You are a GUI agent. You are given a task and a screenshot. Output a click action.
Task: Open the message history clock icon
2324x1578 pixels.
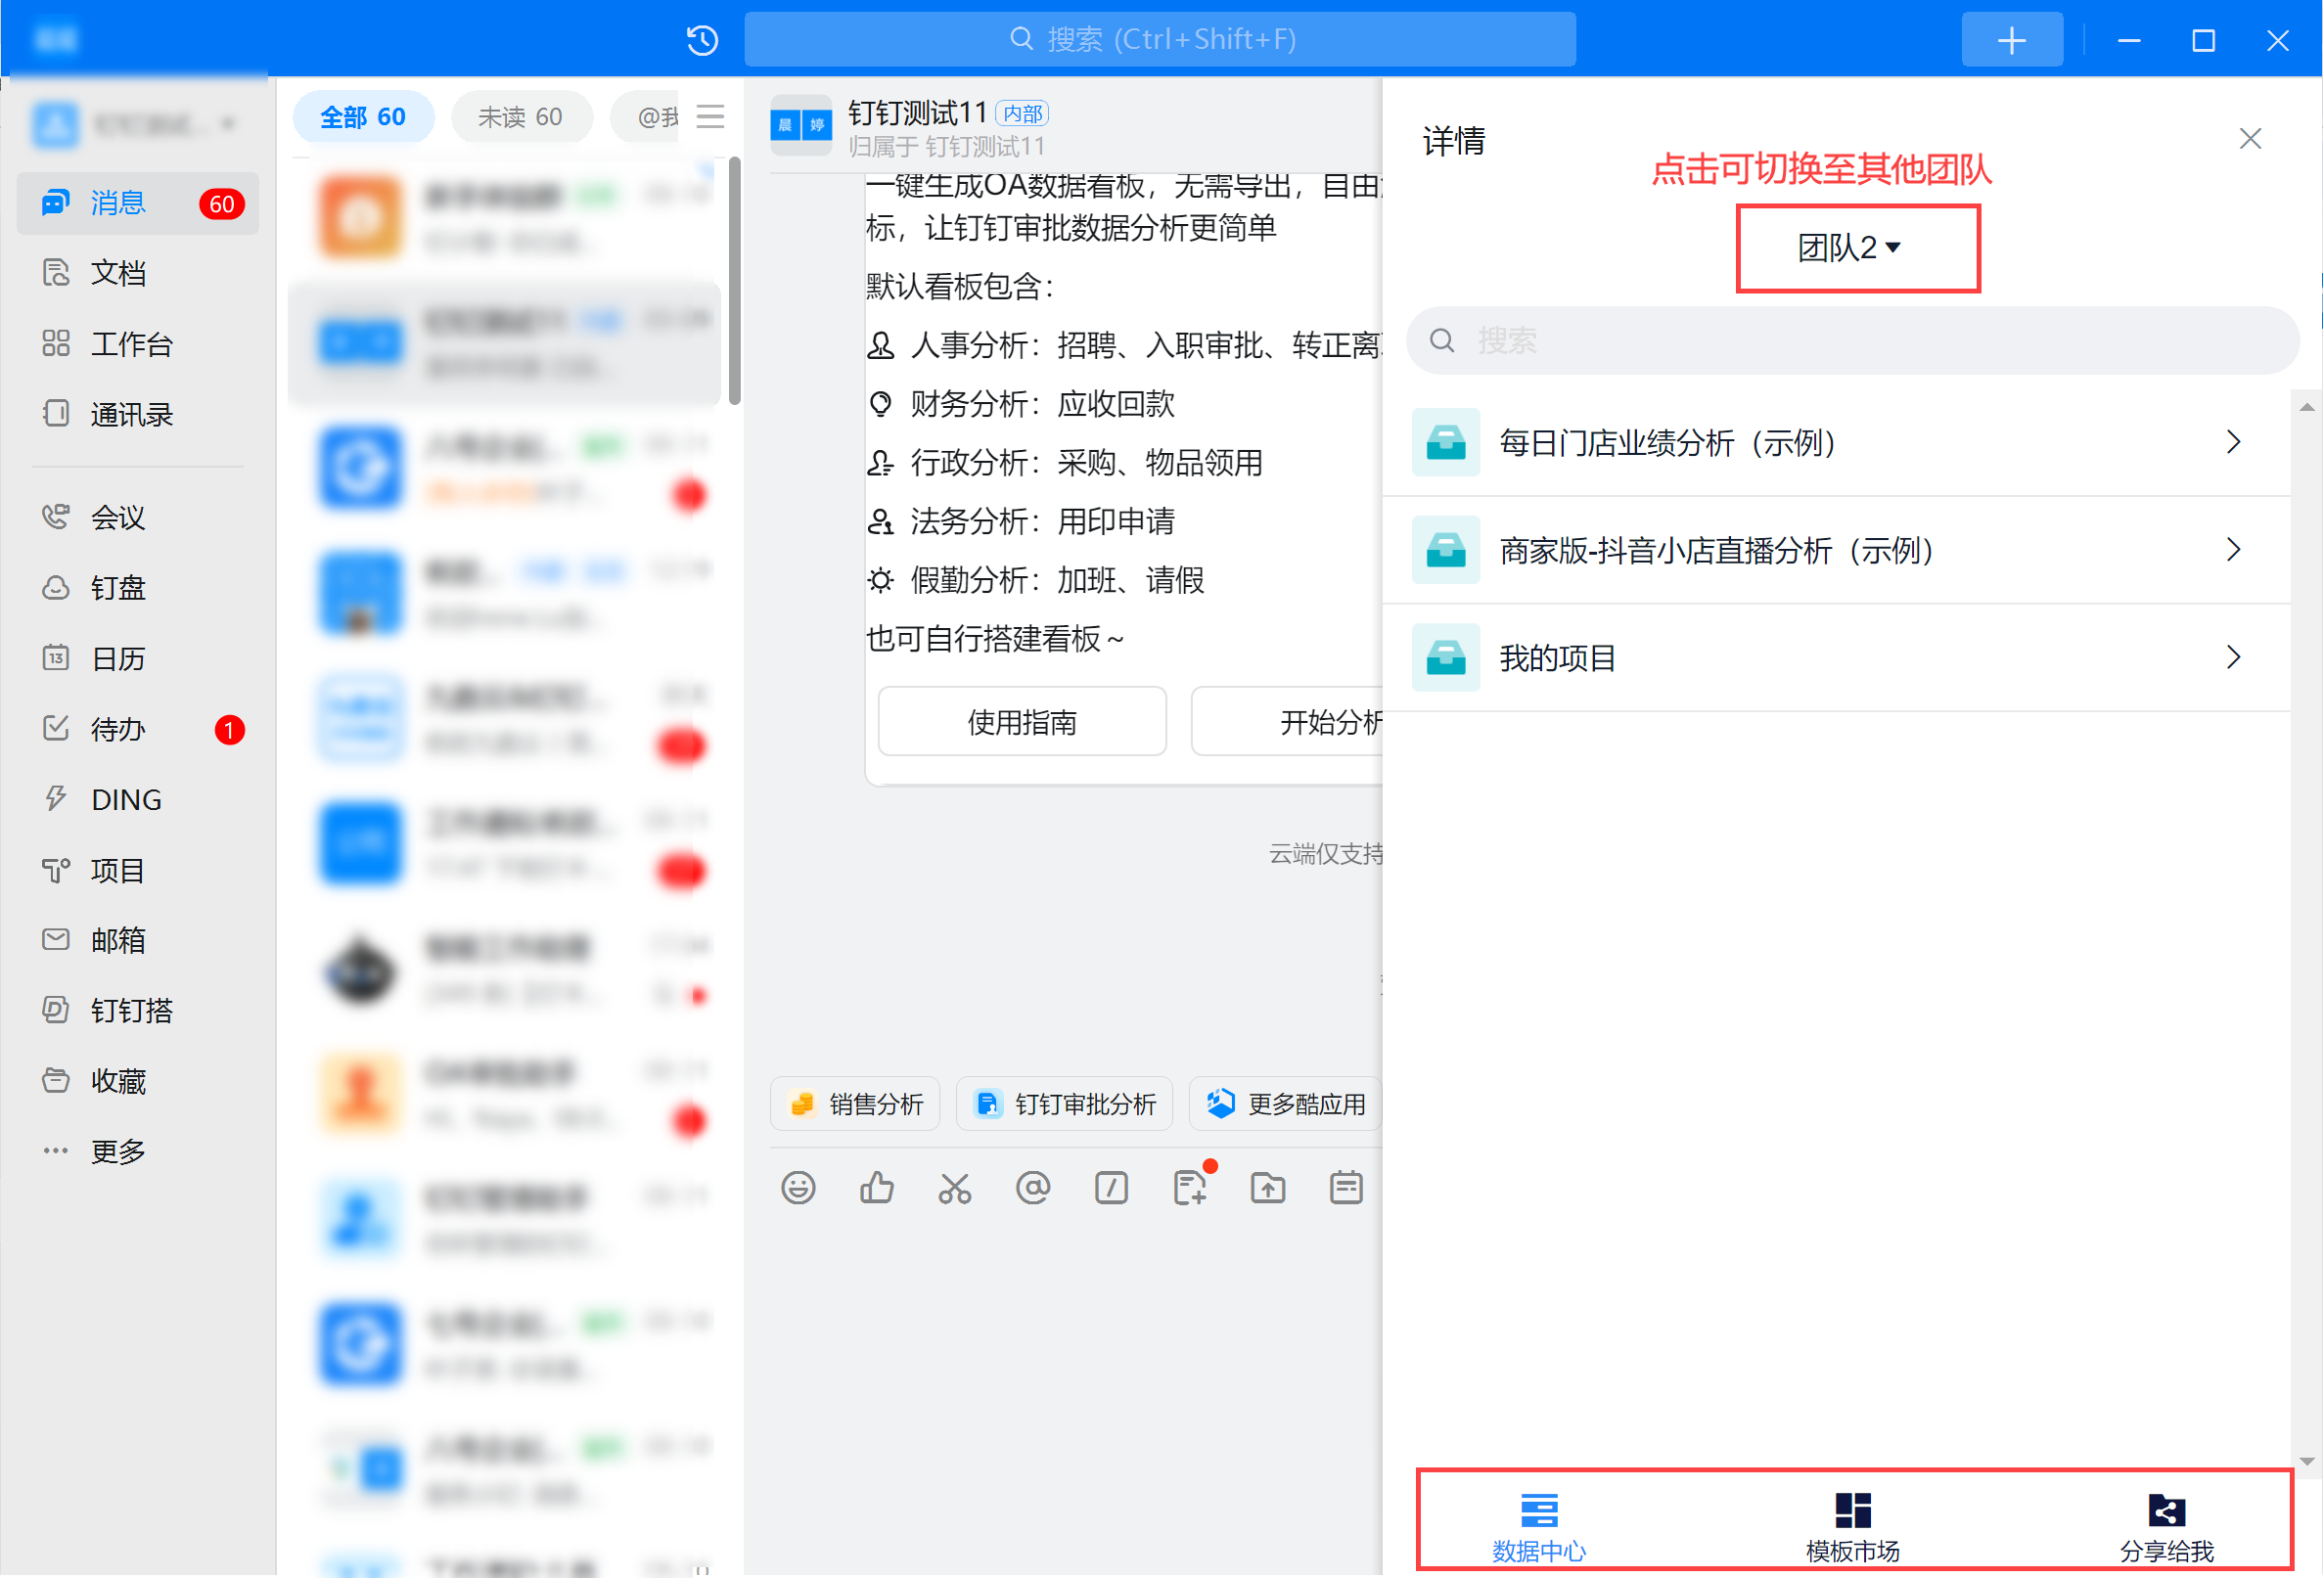pos(702,40)
